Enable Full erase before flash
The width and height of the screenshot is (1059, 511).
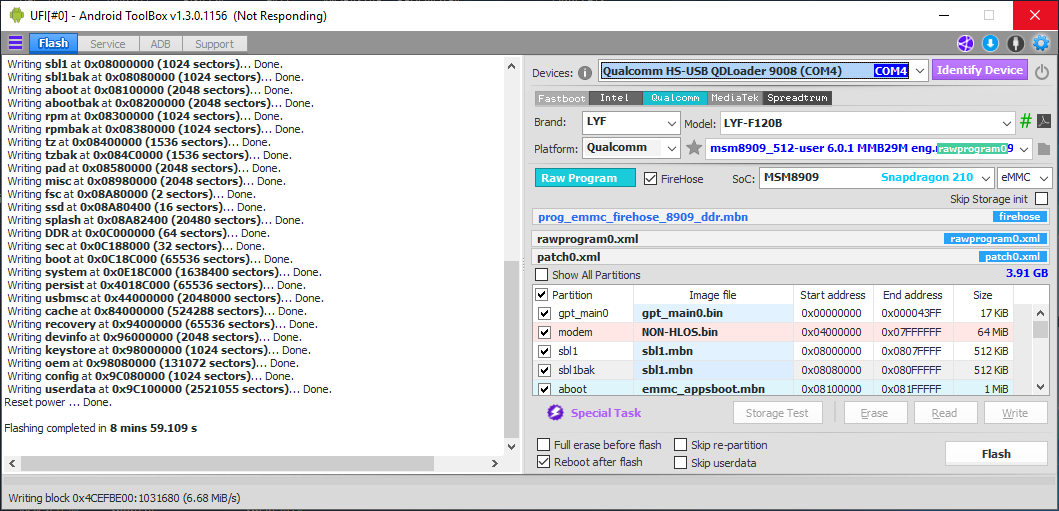(543, 445)
